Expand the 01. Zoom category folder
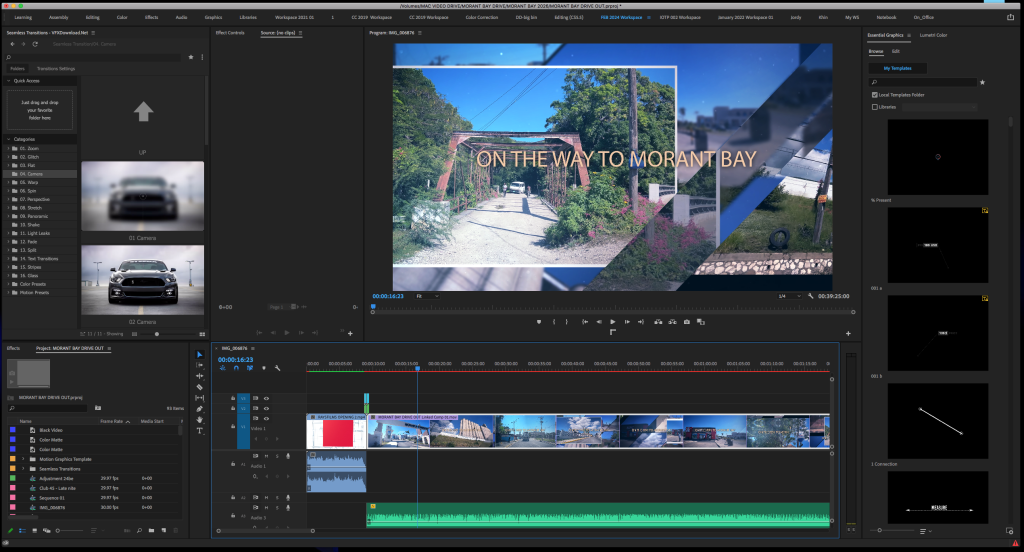This screenshot has height=552, width=1024. [8, 148]
